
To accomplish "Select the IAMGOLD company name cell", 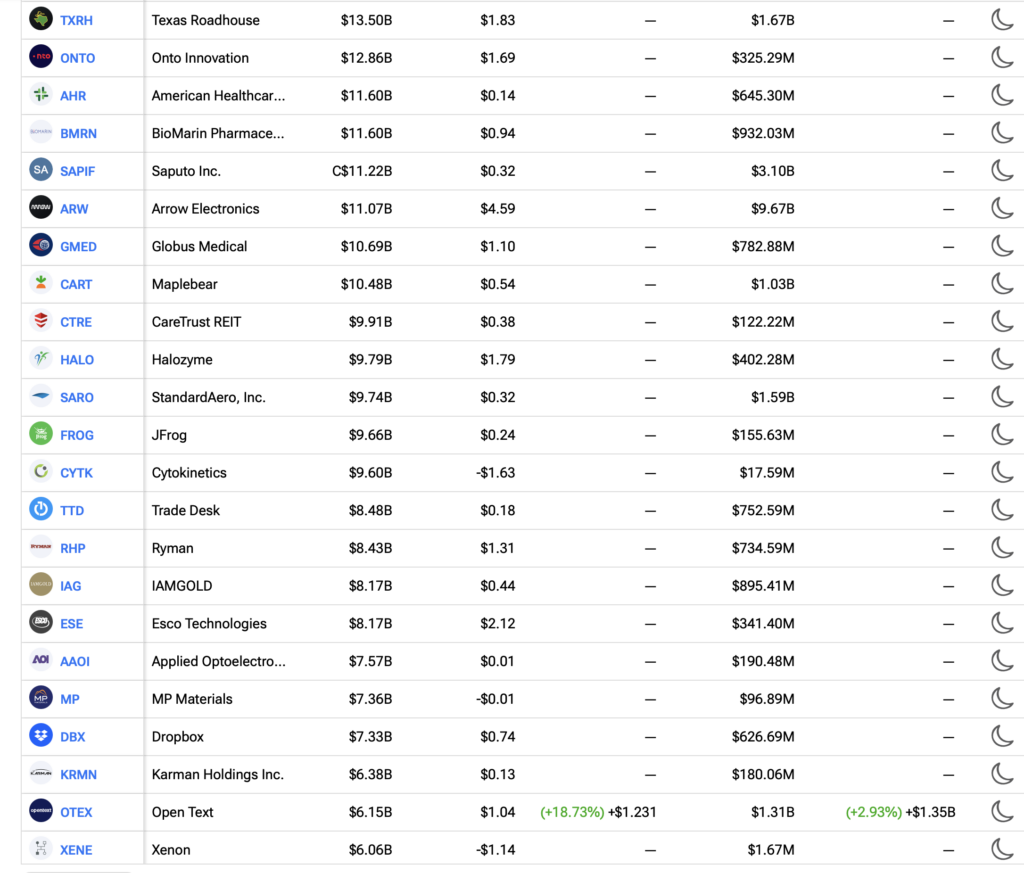I will tap(182, 586).
